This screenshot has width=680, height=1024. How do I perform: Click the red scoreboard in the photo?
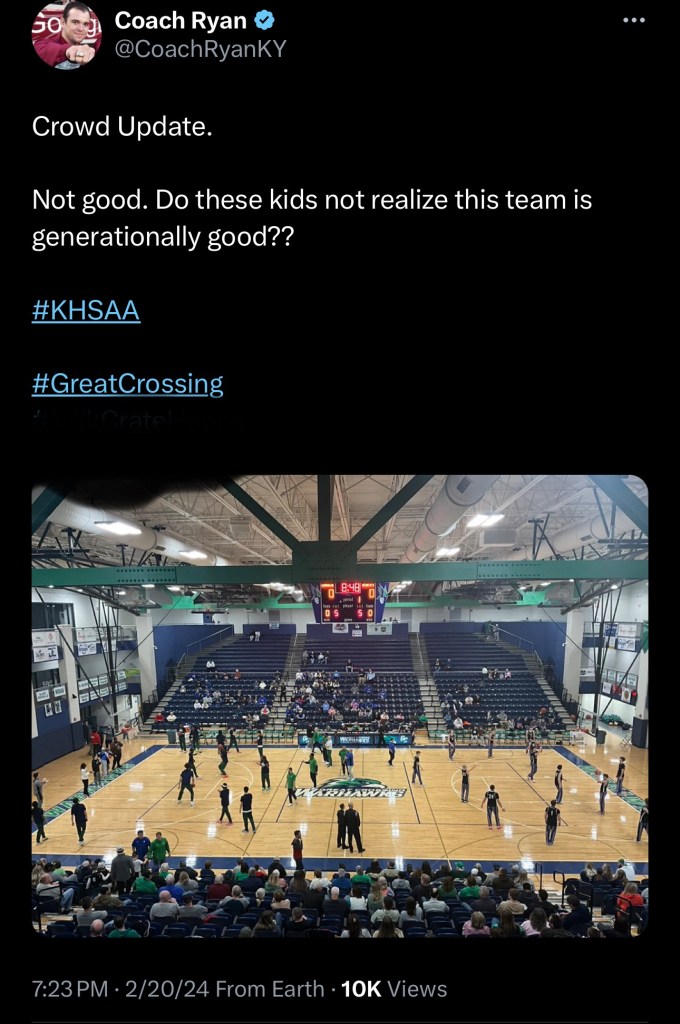[x=348, y=602]
